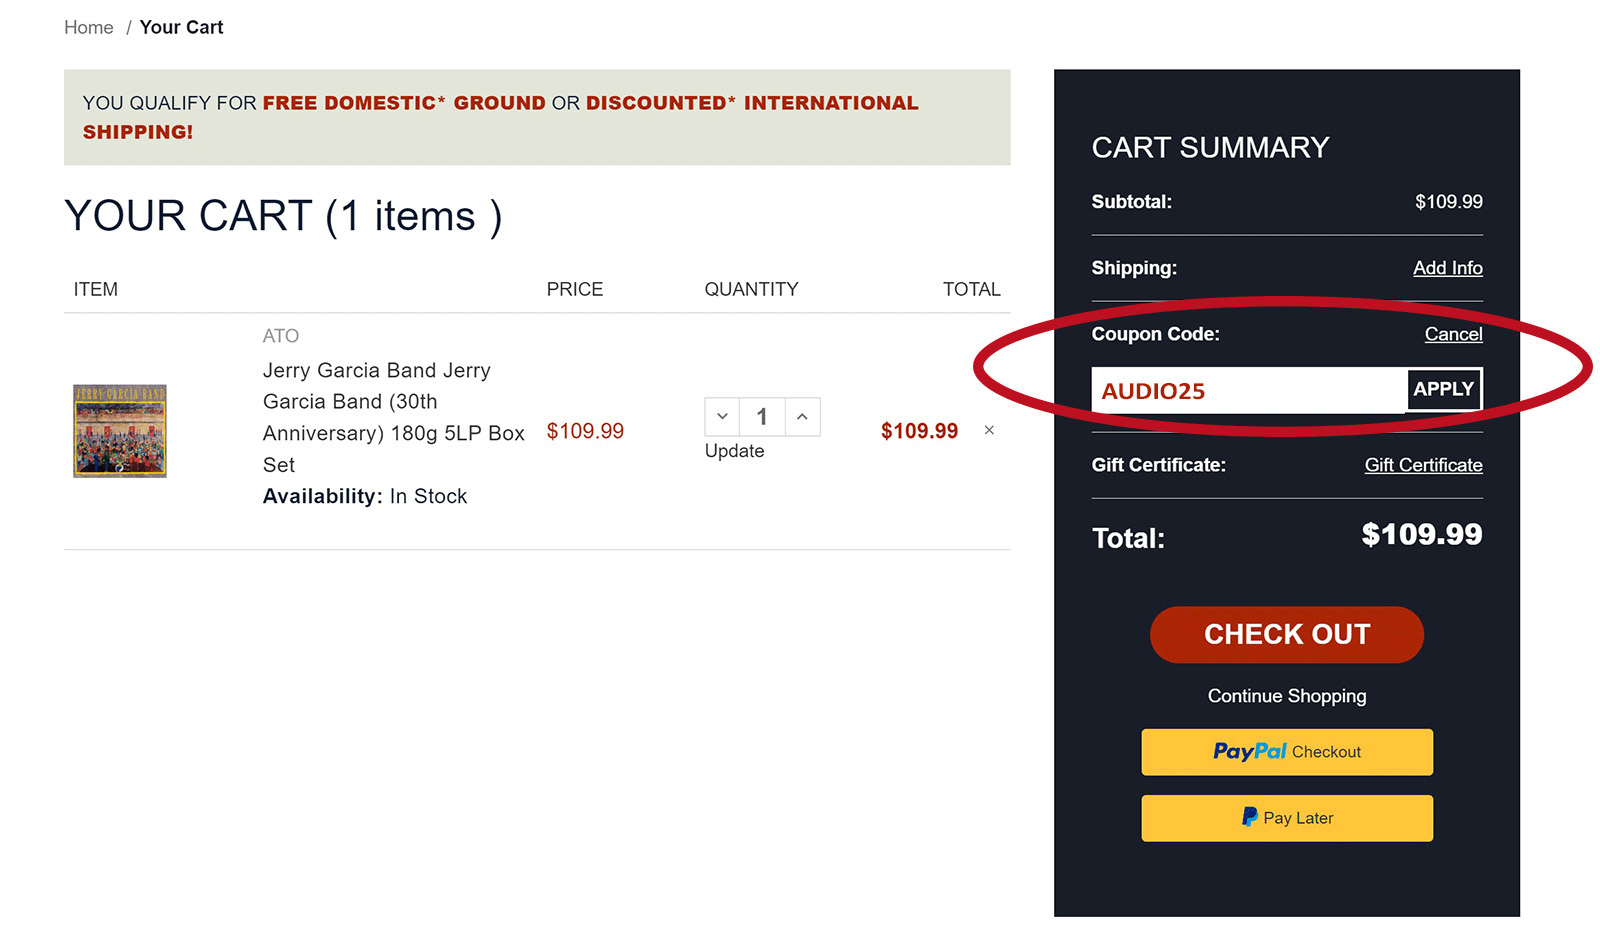Select Continue Shopping
The image size is (1600, 926).
pos(1286,696)
